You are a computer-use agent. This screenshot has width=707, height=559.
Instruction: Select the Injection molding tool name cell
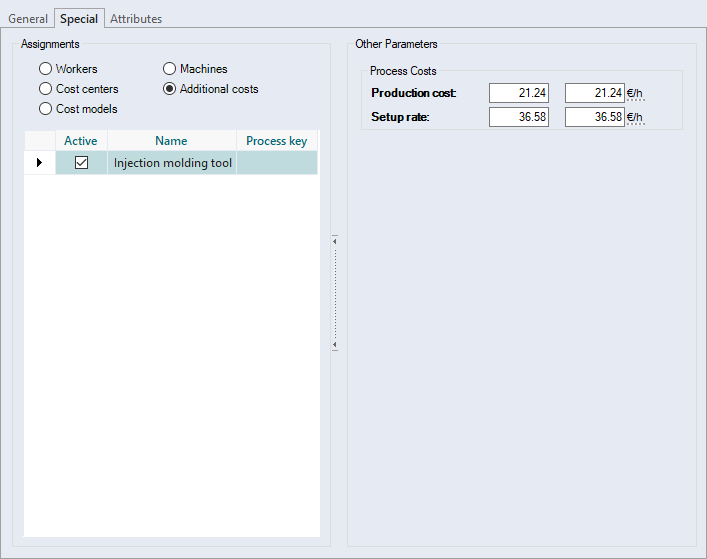[x=172, y=163]
